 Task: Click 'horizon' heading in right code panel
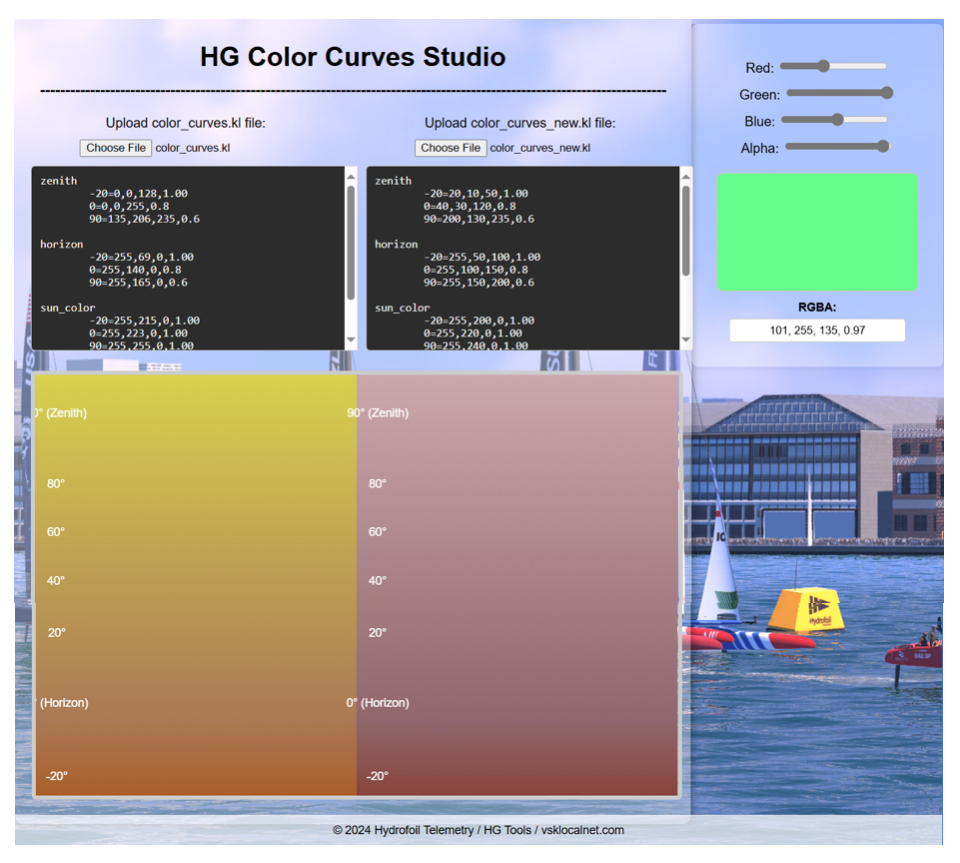[x=396, y=244]
